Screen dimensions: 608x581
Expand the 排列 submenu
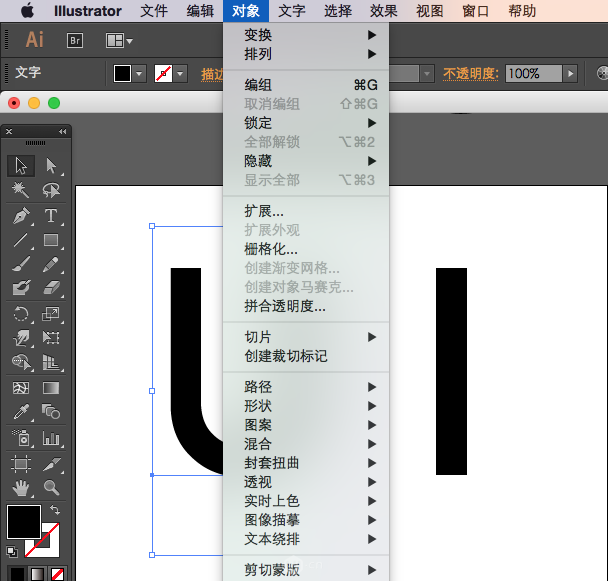[x=306, y=54]
